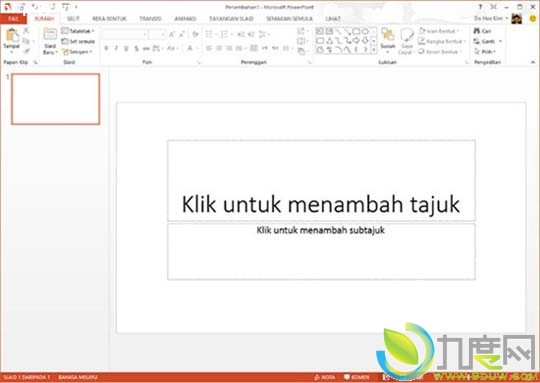Open the font size combo box
This screenshot has width=540, height=383.
157,34
